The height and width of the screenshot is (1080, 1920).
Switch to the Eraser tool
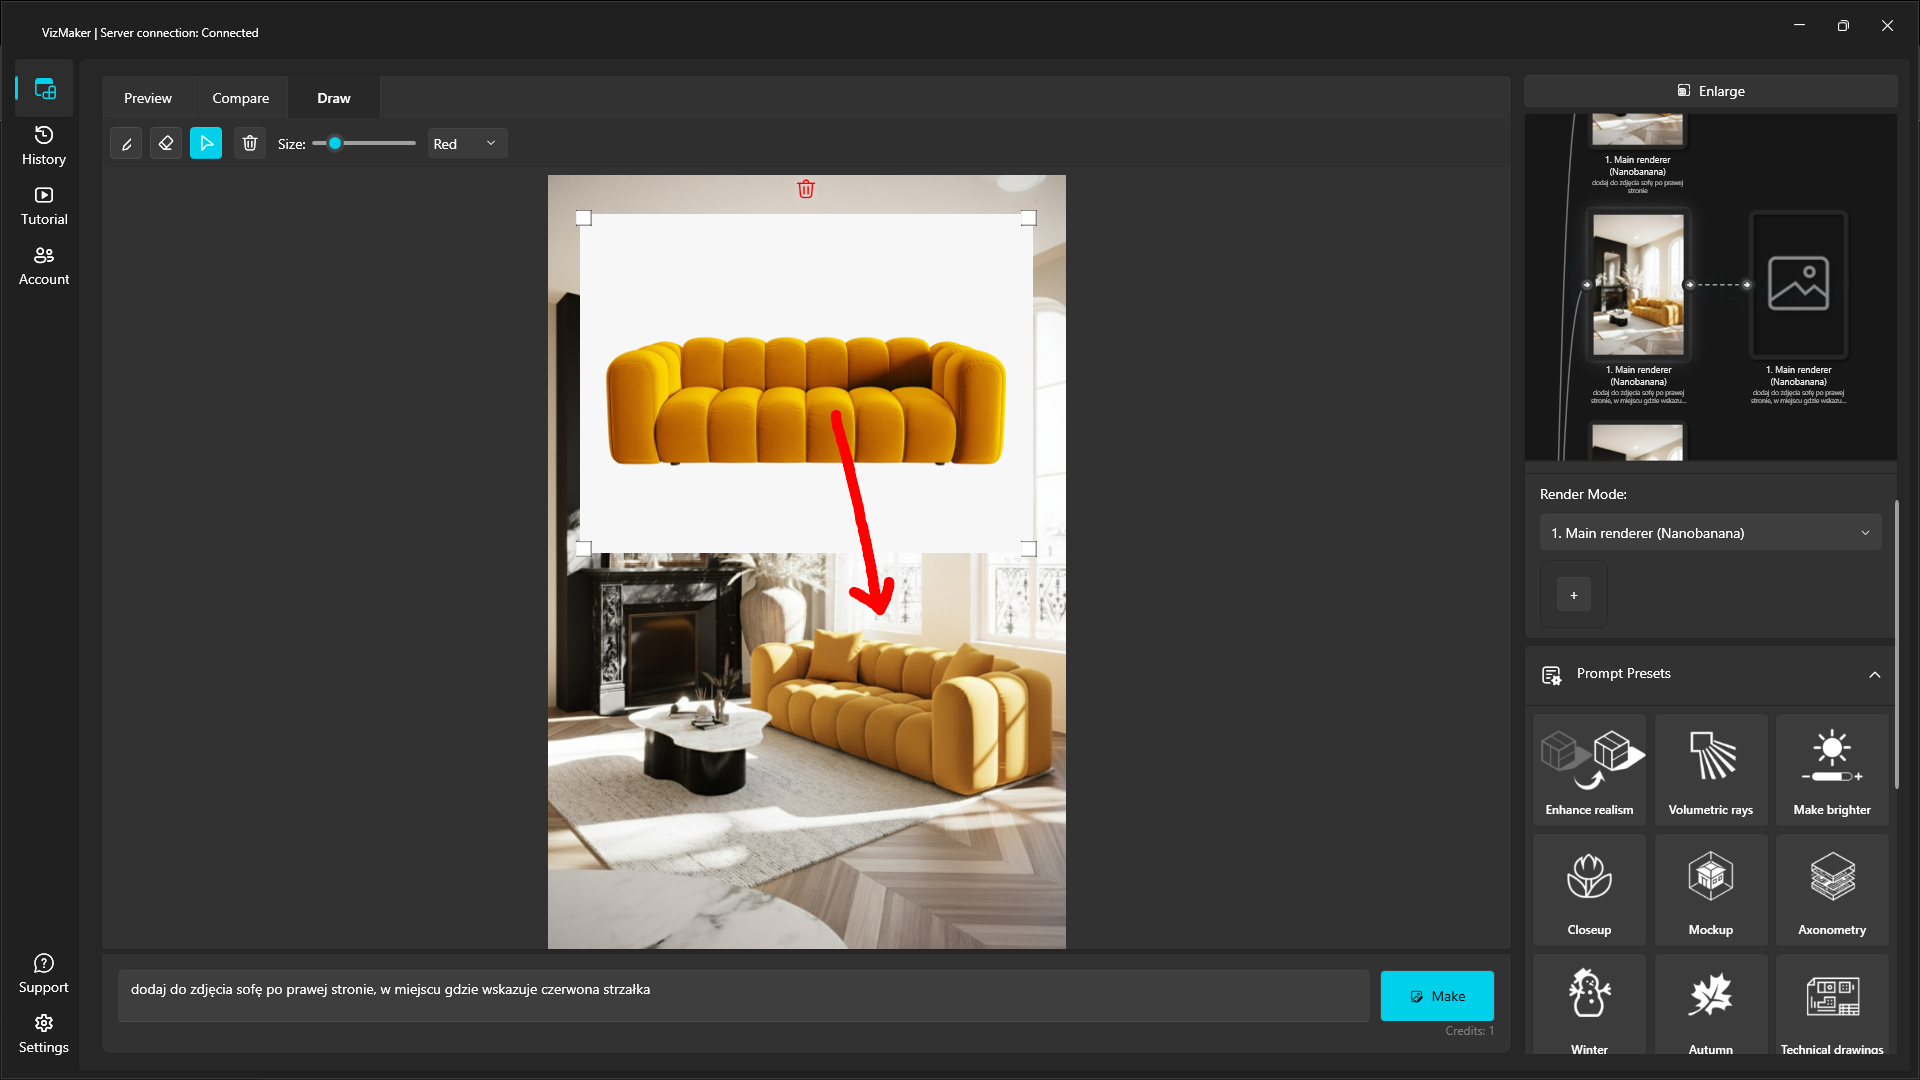166,143
